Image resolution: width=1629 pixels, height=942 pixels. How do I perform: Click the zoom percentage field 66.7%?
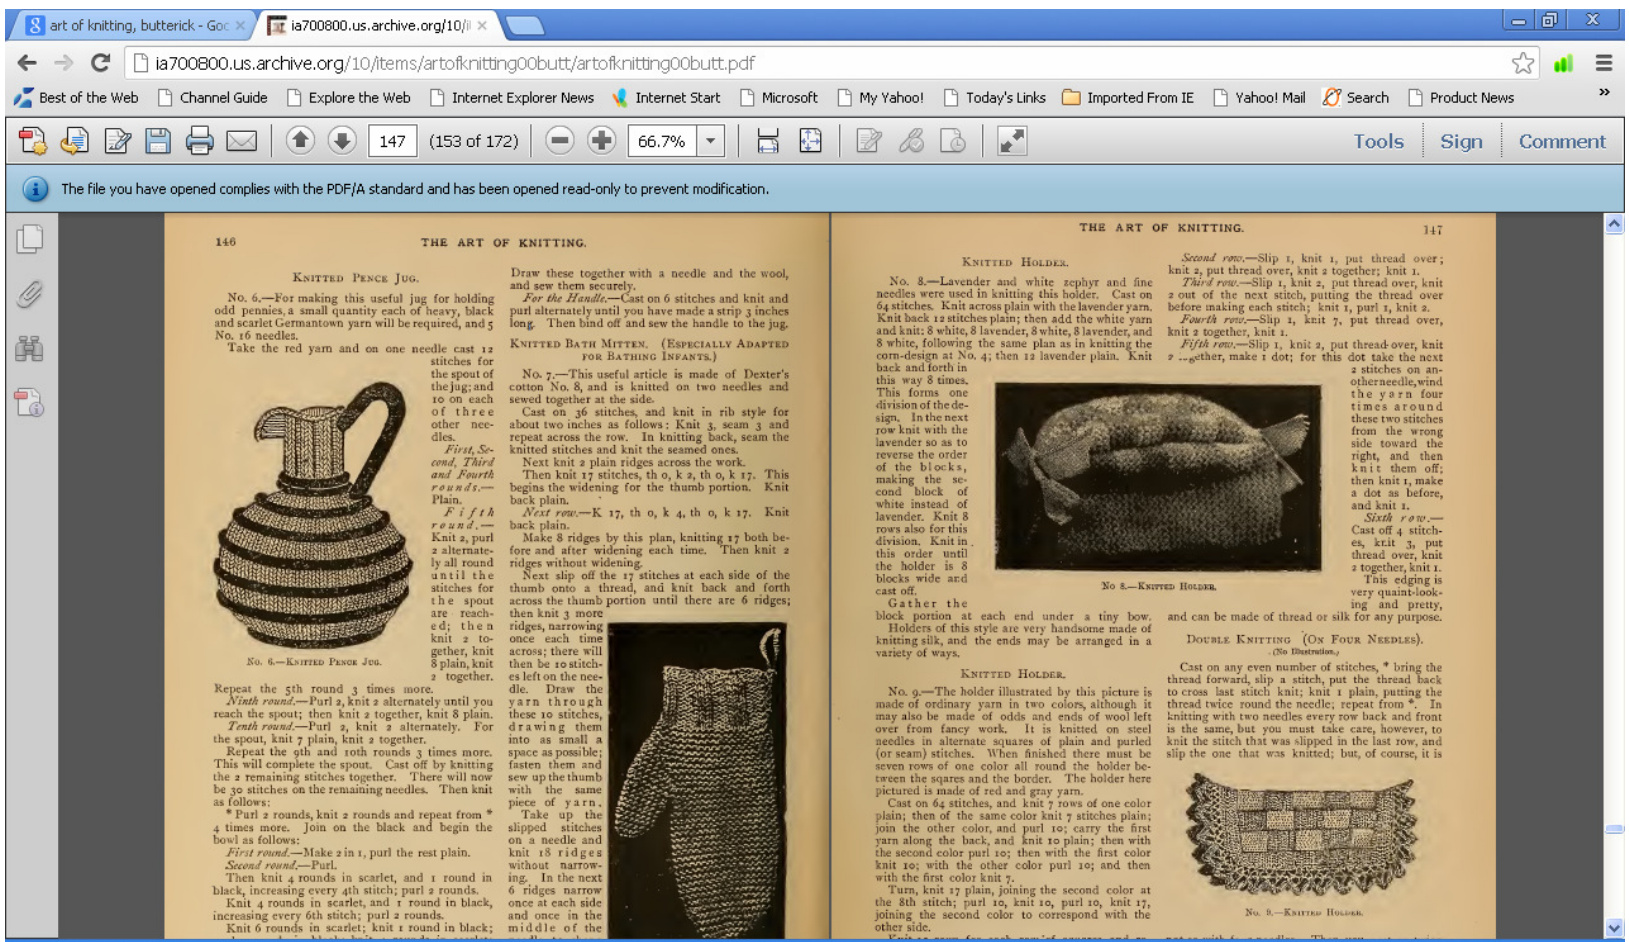pos(663,141)
